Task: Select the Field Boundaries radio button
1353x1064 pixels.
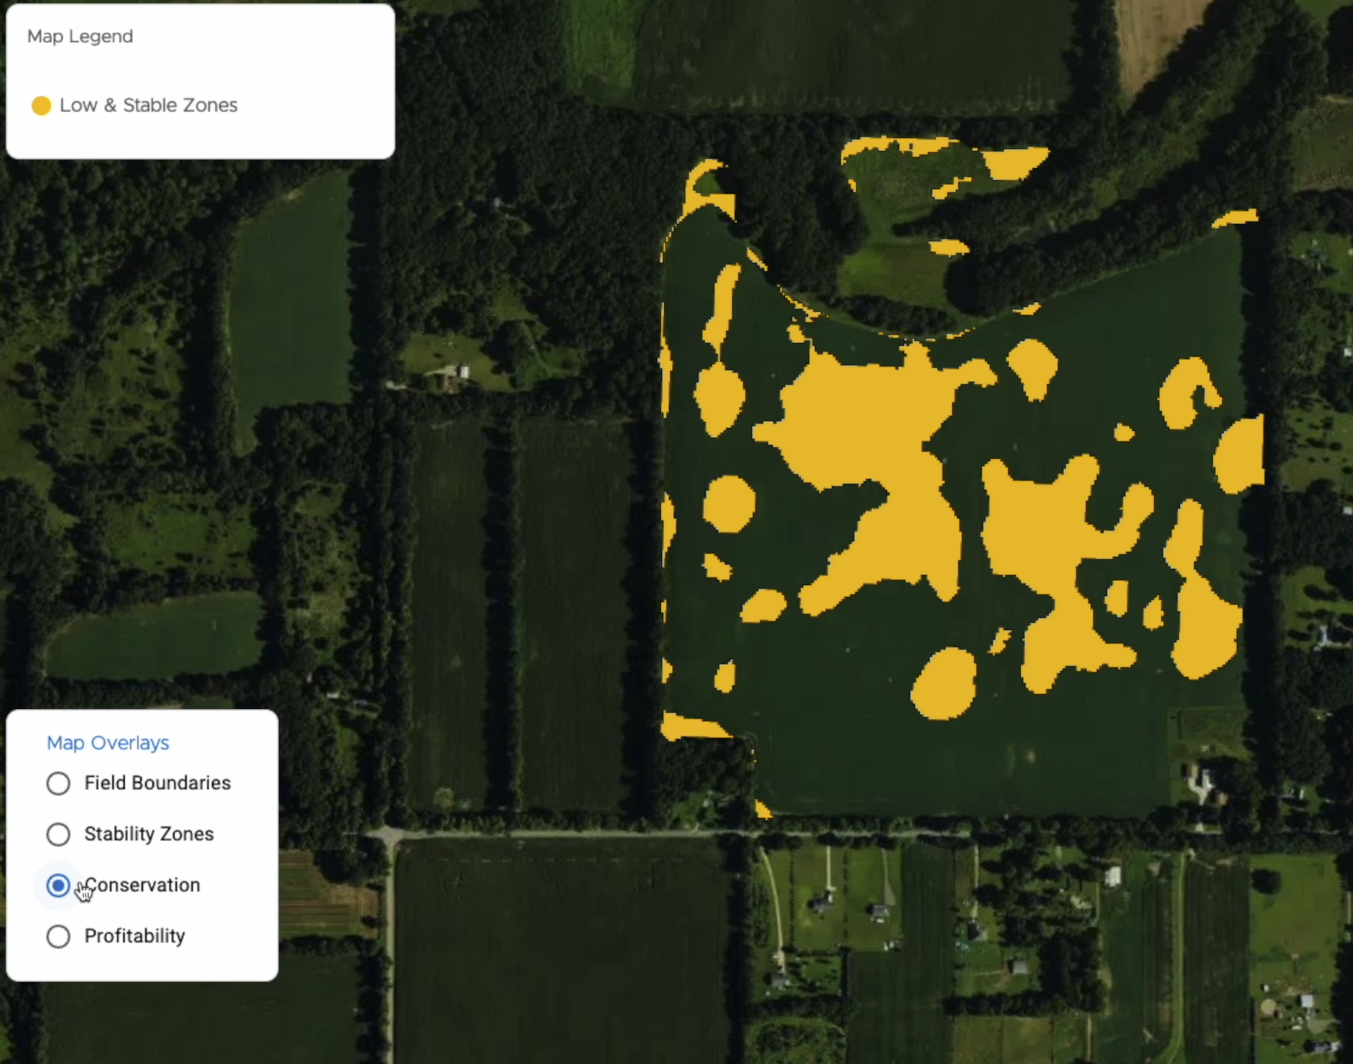Action: point(58,783)
